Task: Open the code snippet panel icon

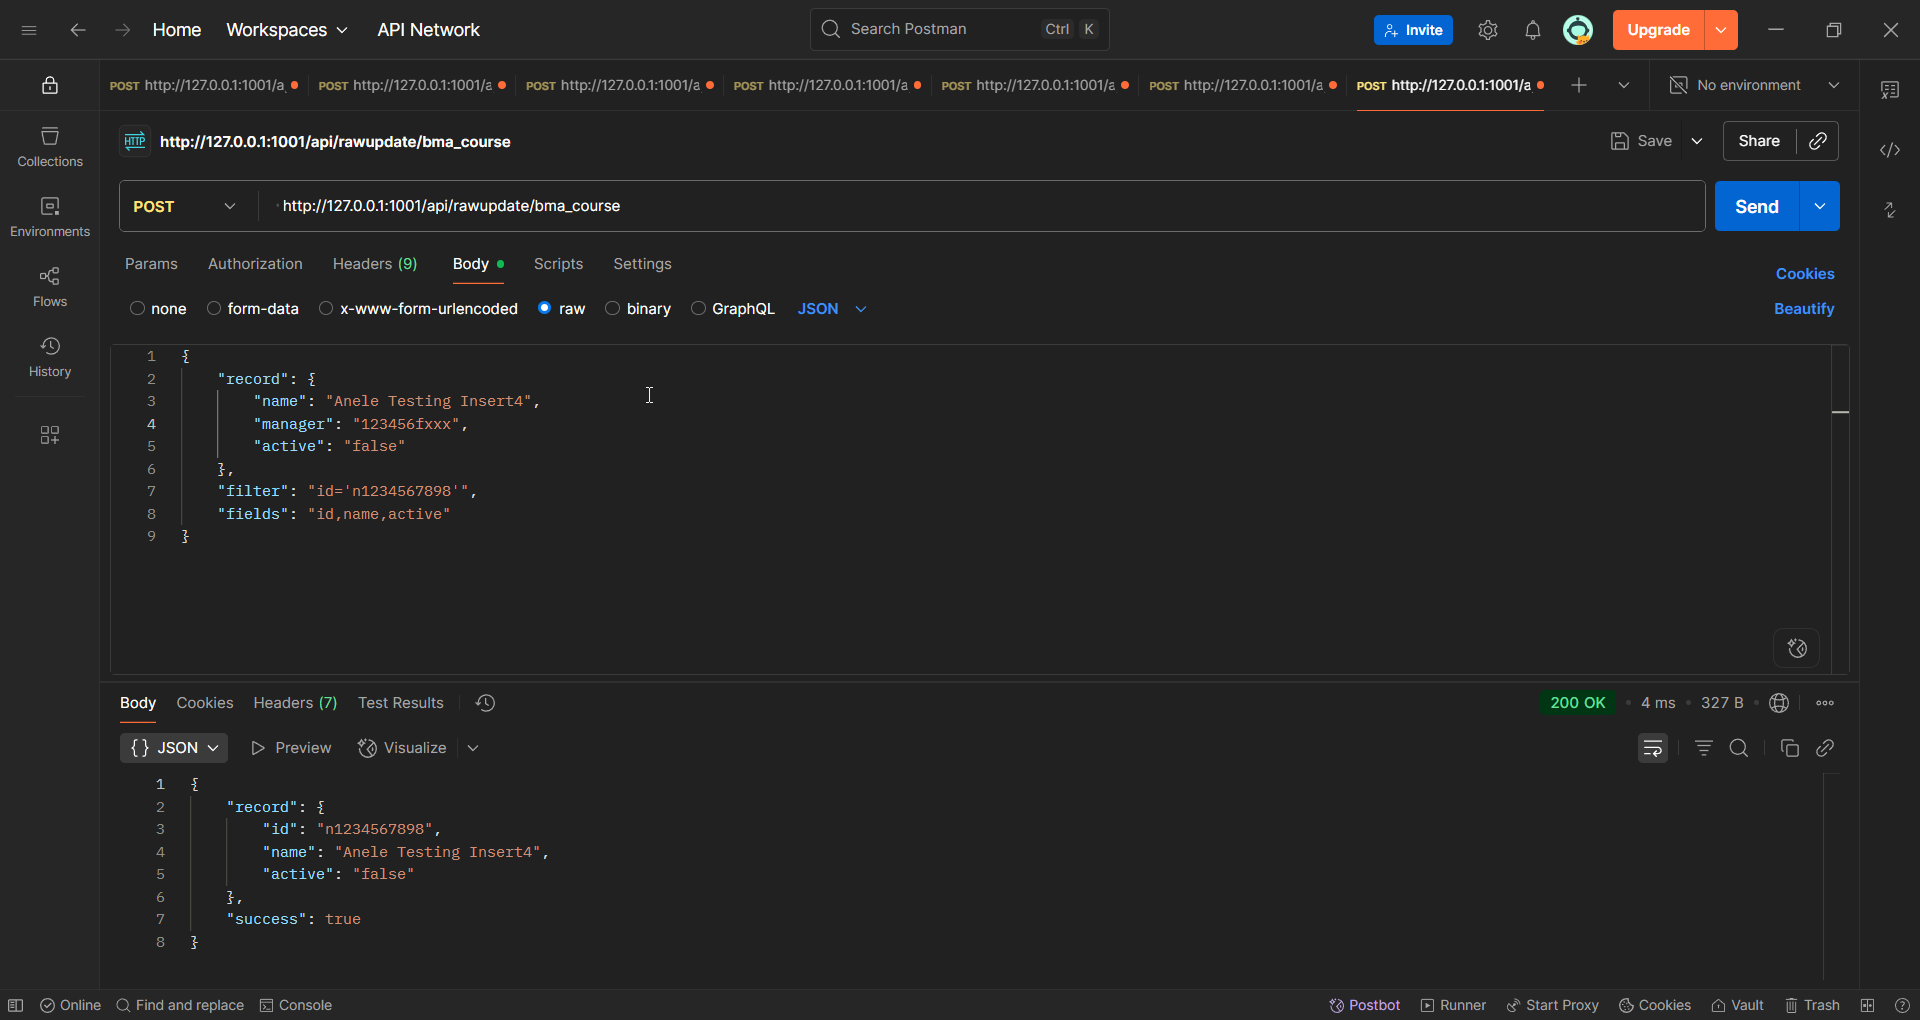Action: click(1890, 150)
